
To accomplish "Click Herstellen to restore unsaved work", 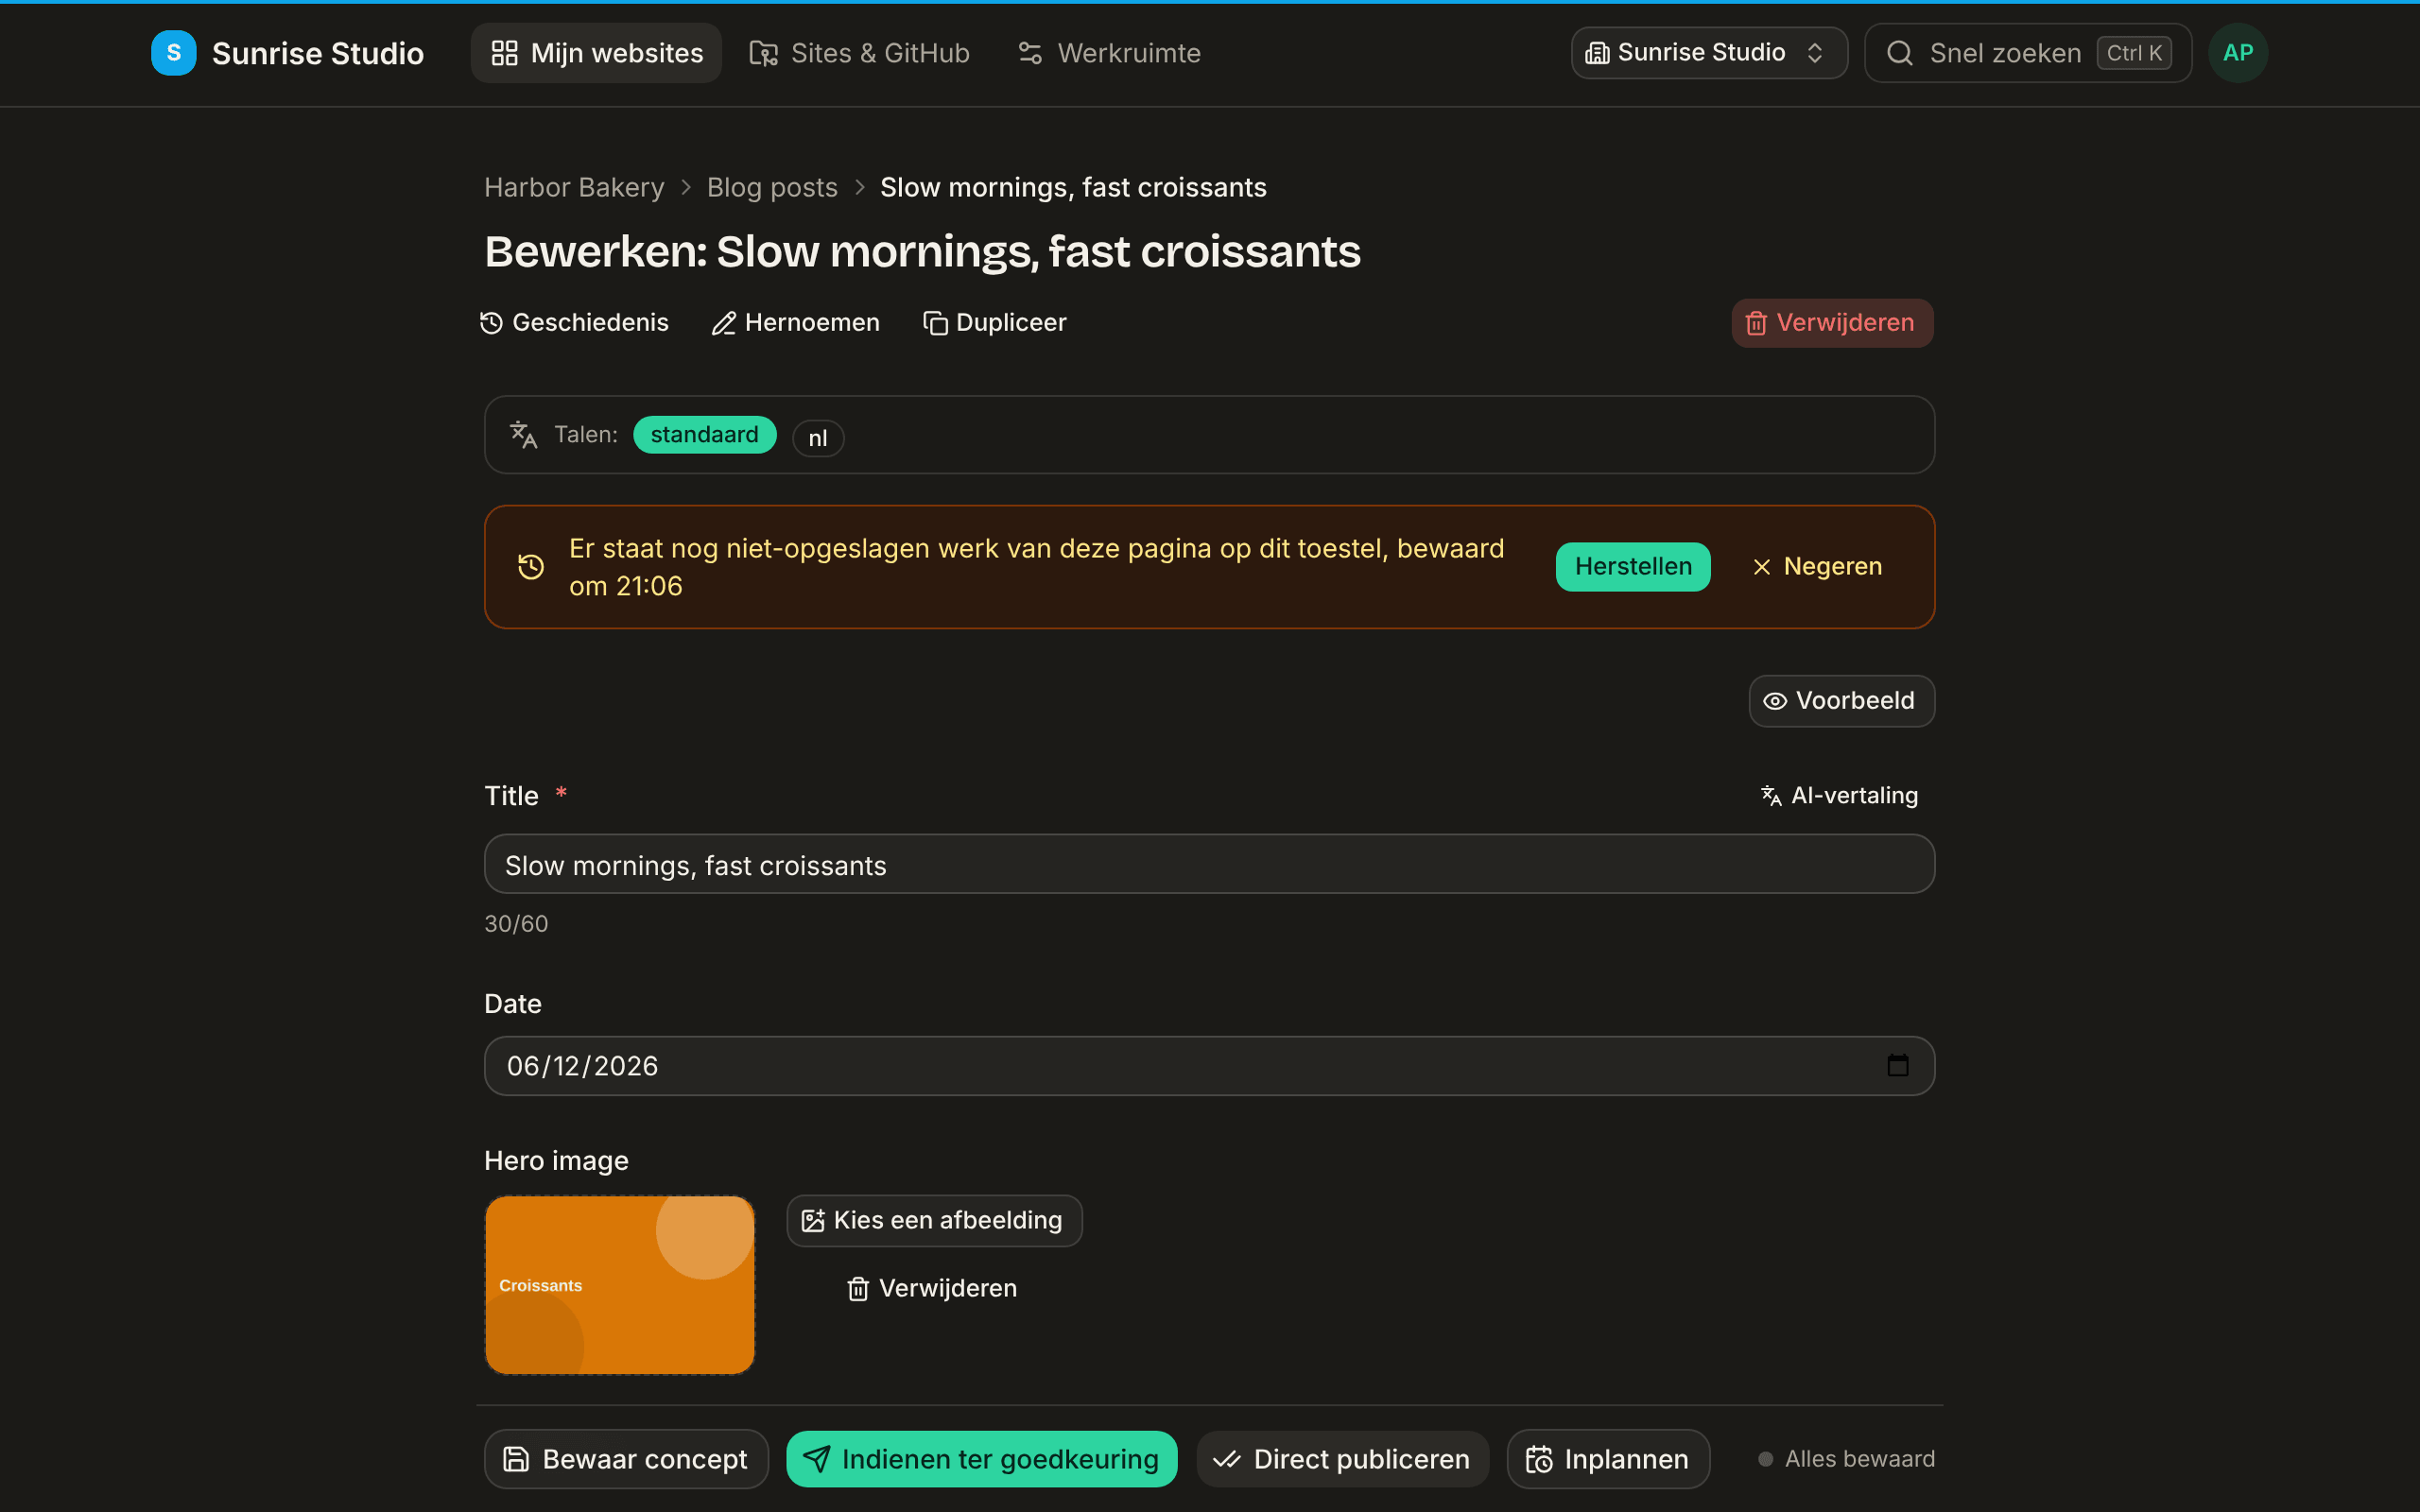I will [1633, 567].
